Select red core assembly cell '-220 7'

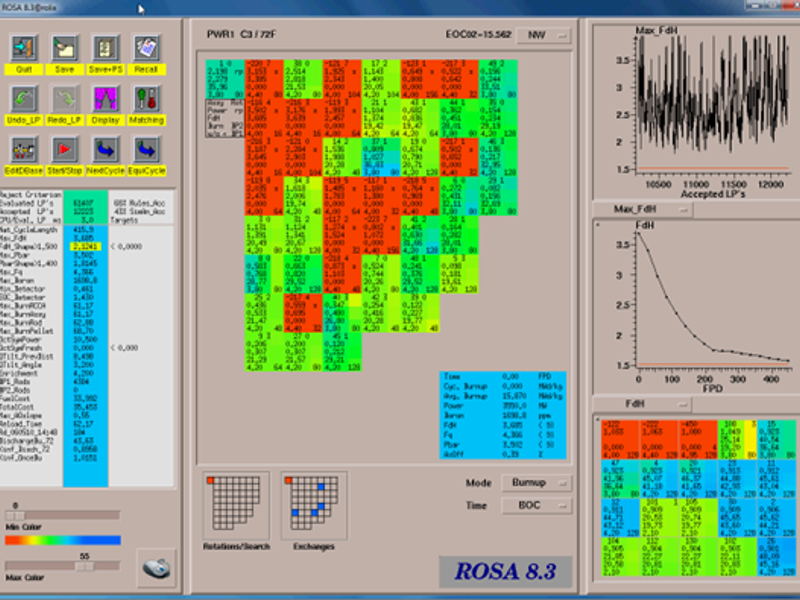tap(264, 79)
